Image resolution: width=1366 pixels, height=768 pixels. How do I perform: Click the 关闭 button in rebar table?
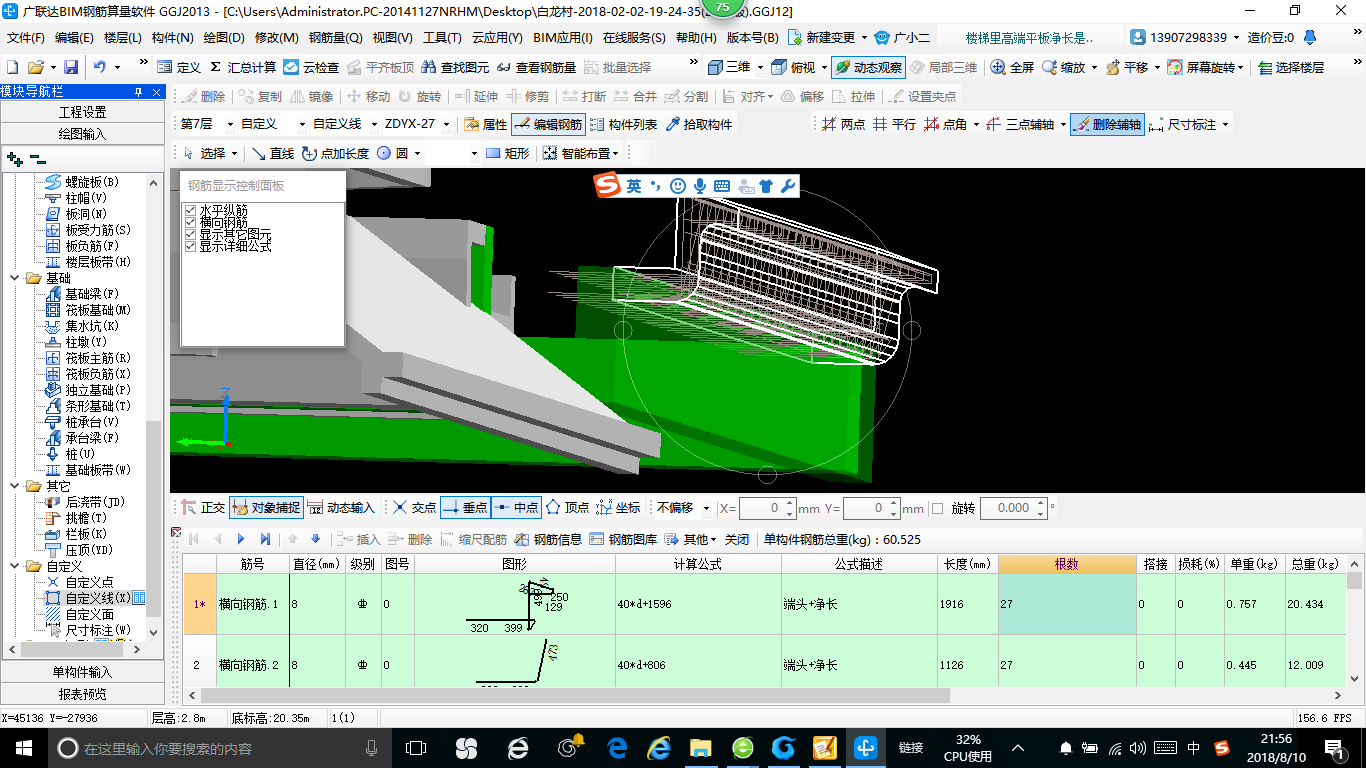[x=737, y=539]
